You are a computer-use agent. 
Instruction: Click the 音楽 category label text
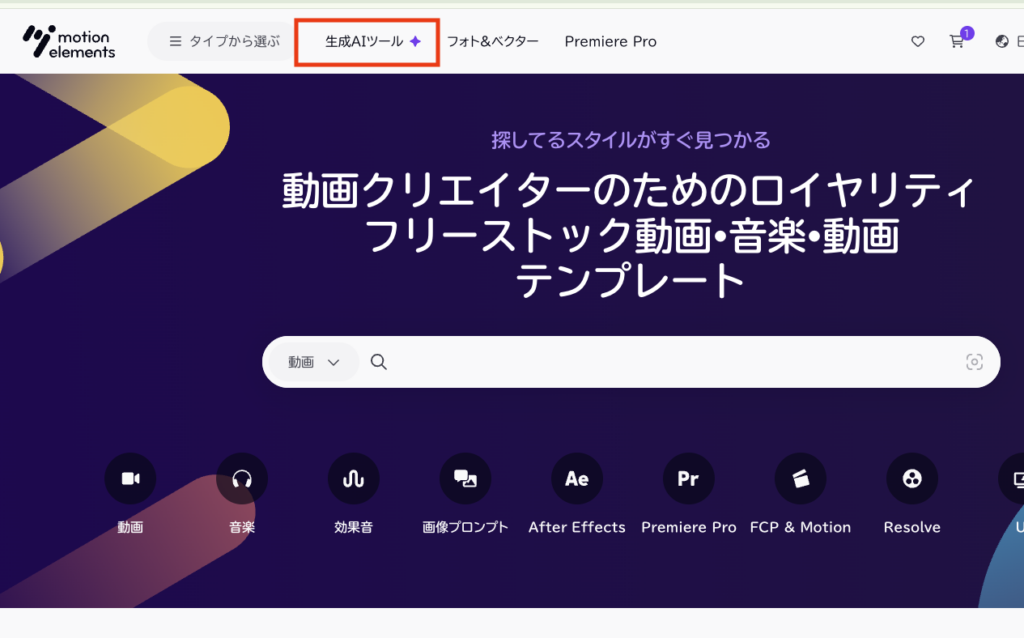[x=242, y=527]
